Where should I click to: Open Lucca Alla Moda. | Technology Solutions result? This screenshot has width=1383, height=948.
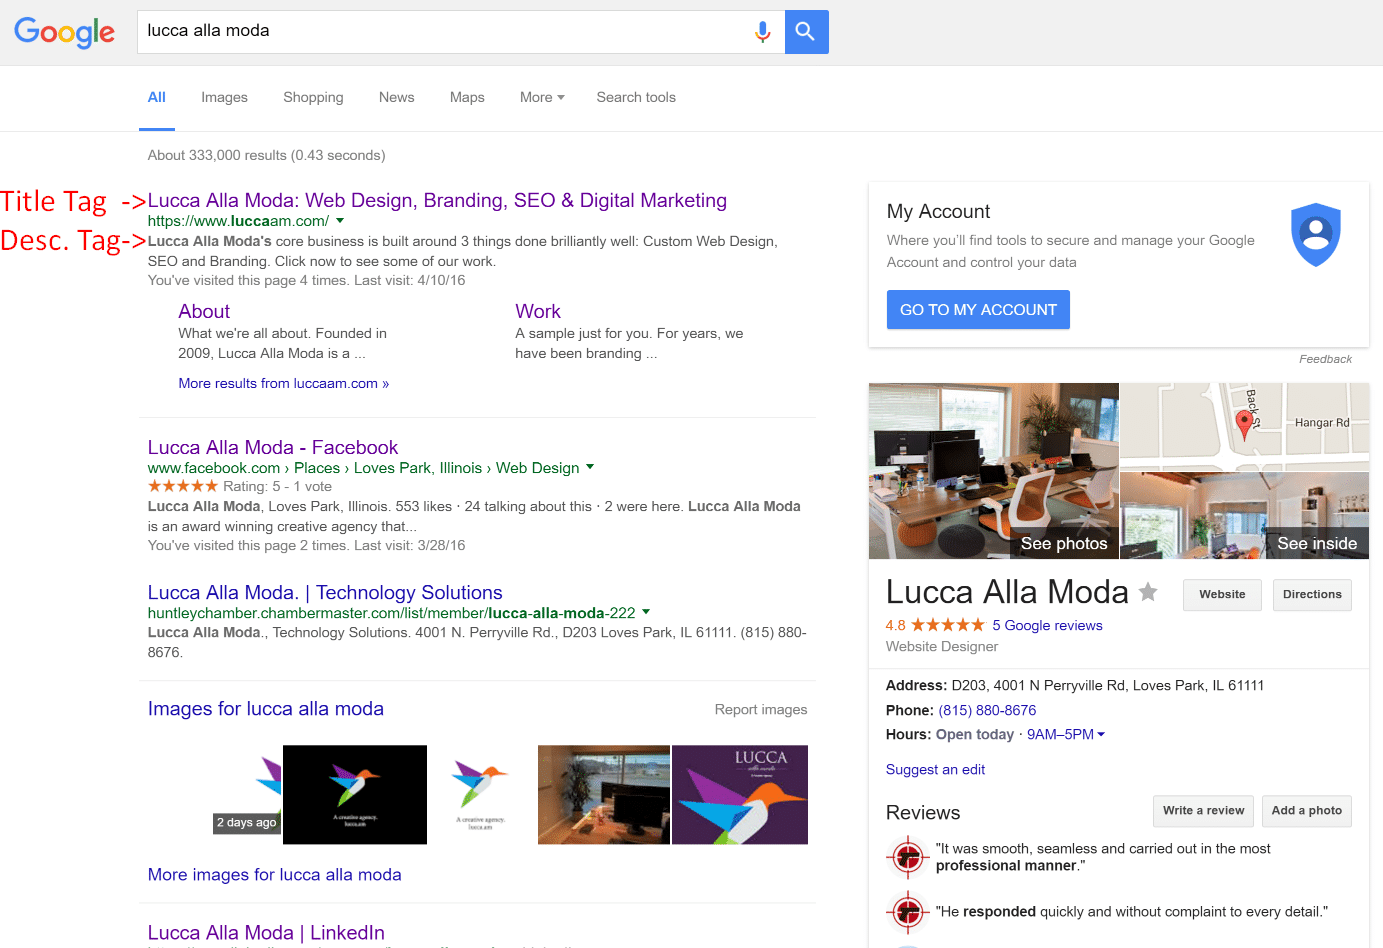point(325,592)
